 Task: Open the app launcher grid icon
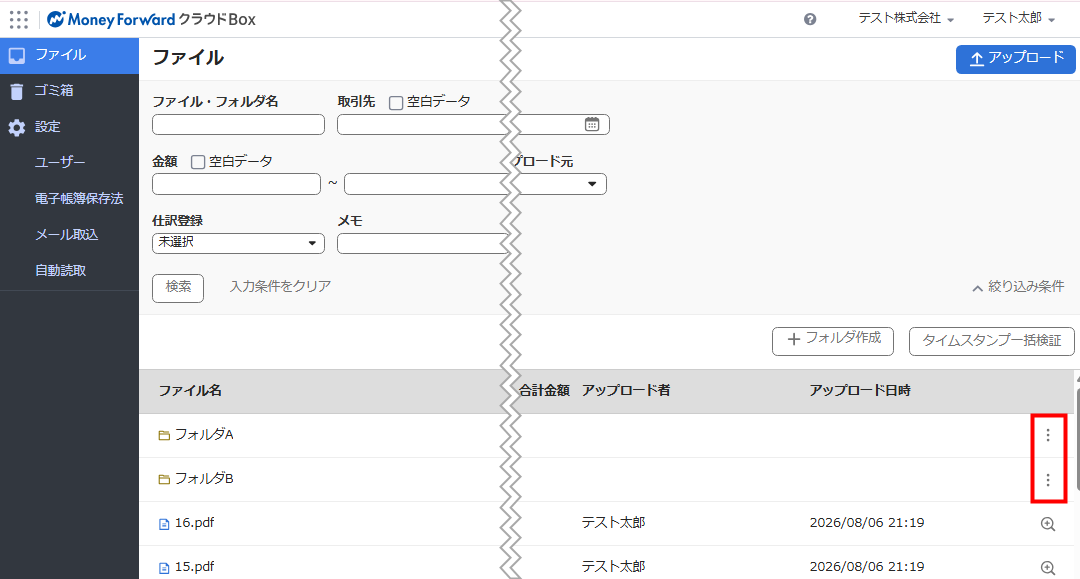19,19
